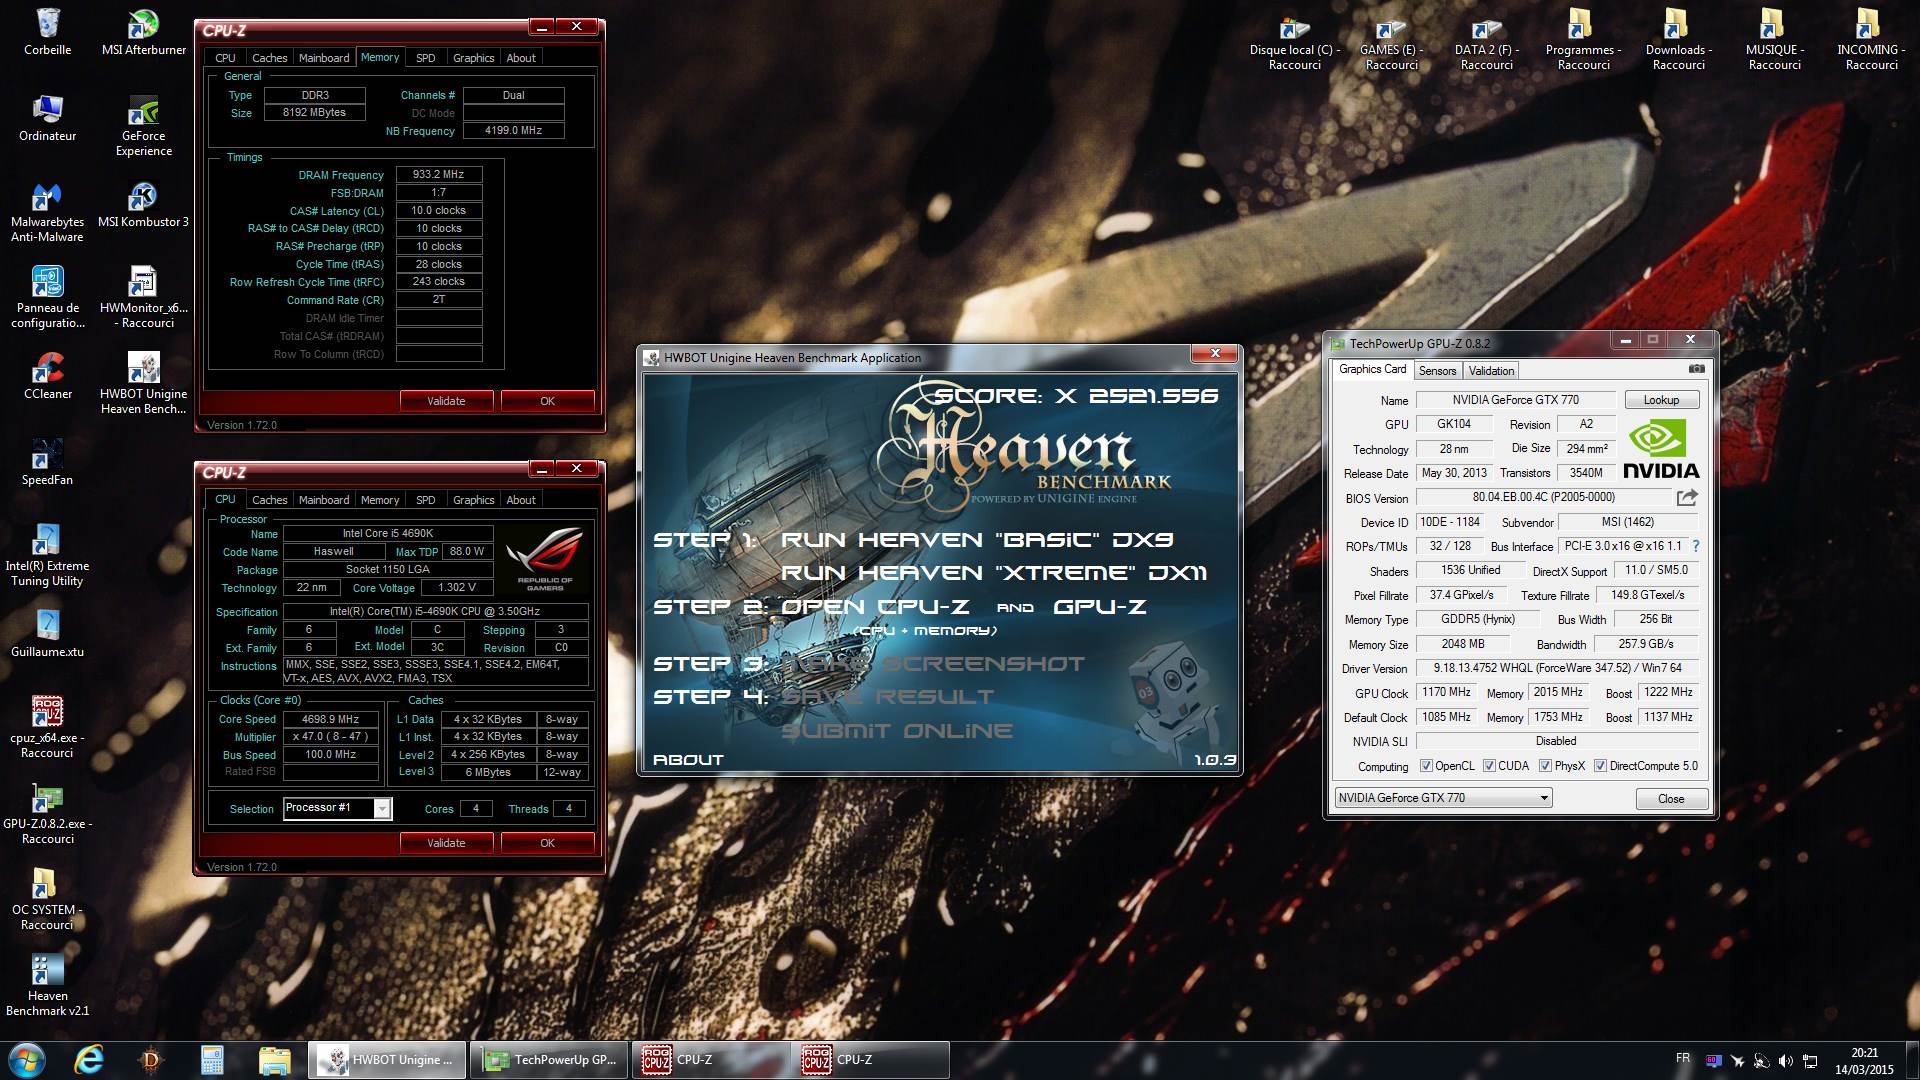Click GPU-Z BIOS share/export icon
Screen dimensions: 1920x1080
1687,497
